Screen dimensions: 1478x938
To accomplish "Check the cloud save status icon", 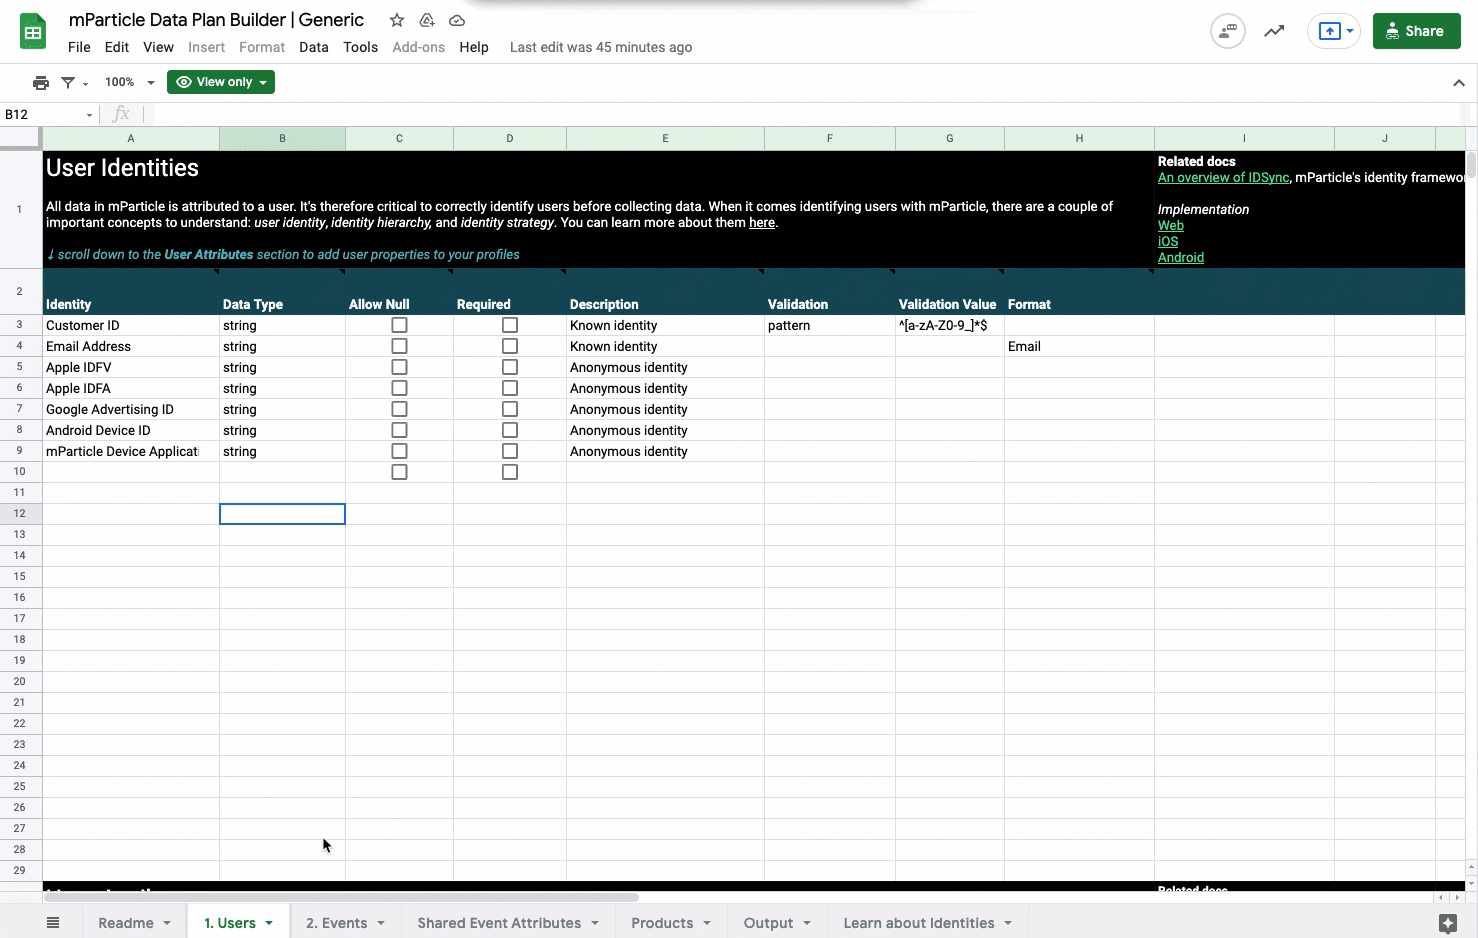I will point(457,20).
